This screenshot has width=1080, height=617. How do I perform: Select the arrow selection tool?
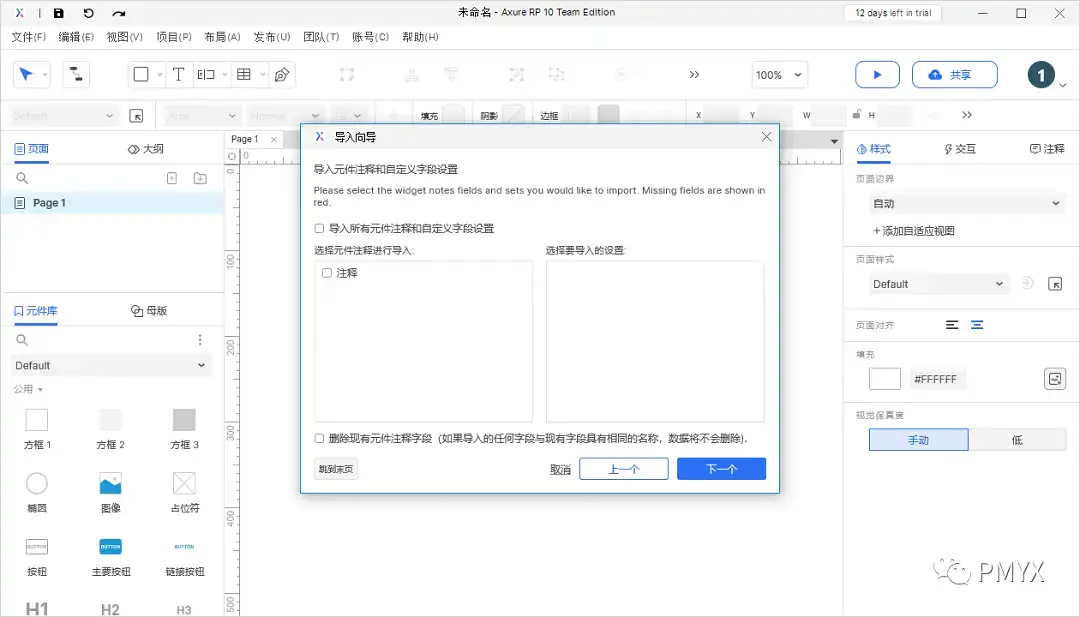click(x=27, y=74)
